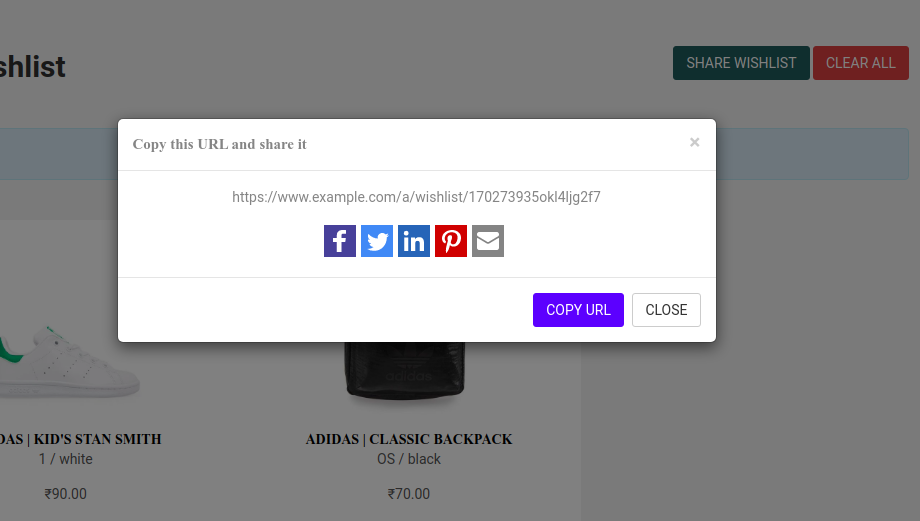
Task: Share wishlist via Facebook icon
Action: (x=340, y=241)
